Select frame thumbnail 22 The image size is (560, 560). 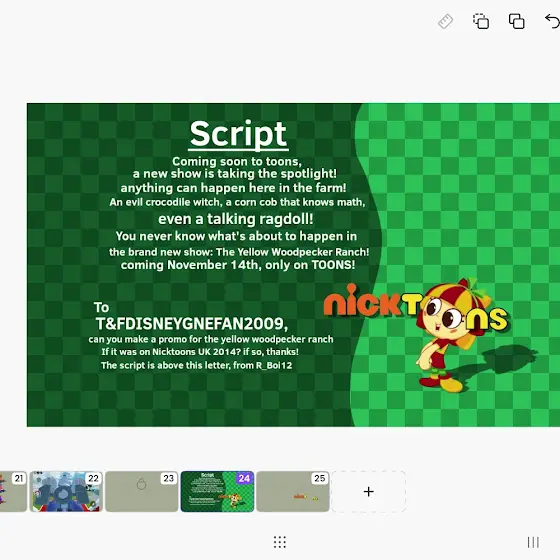(66, 491)
